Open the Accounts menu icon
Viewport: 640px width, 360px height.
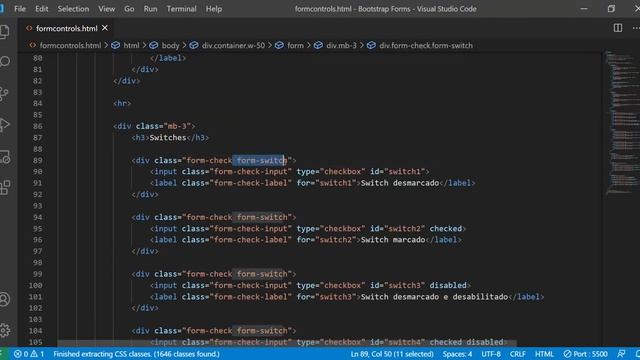4,299
